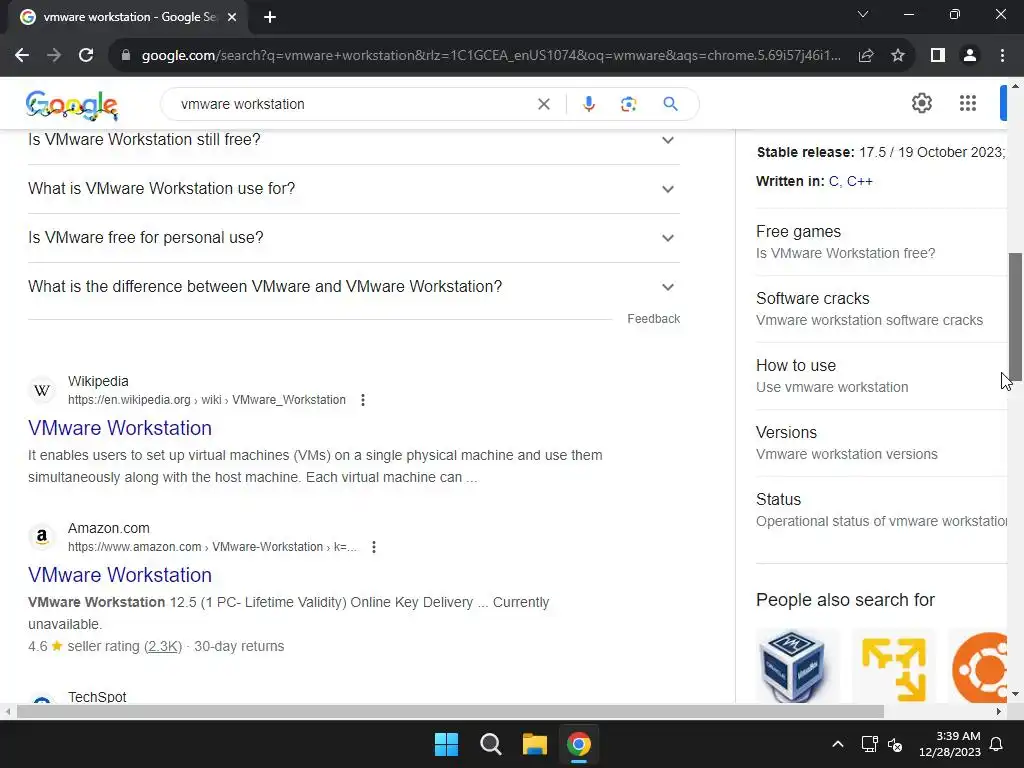Open network status tray icon
The height and width of the screenshot is (768, 1024).
(869, 744)
